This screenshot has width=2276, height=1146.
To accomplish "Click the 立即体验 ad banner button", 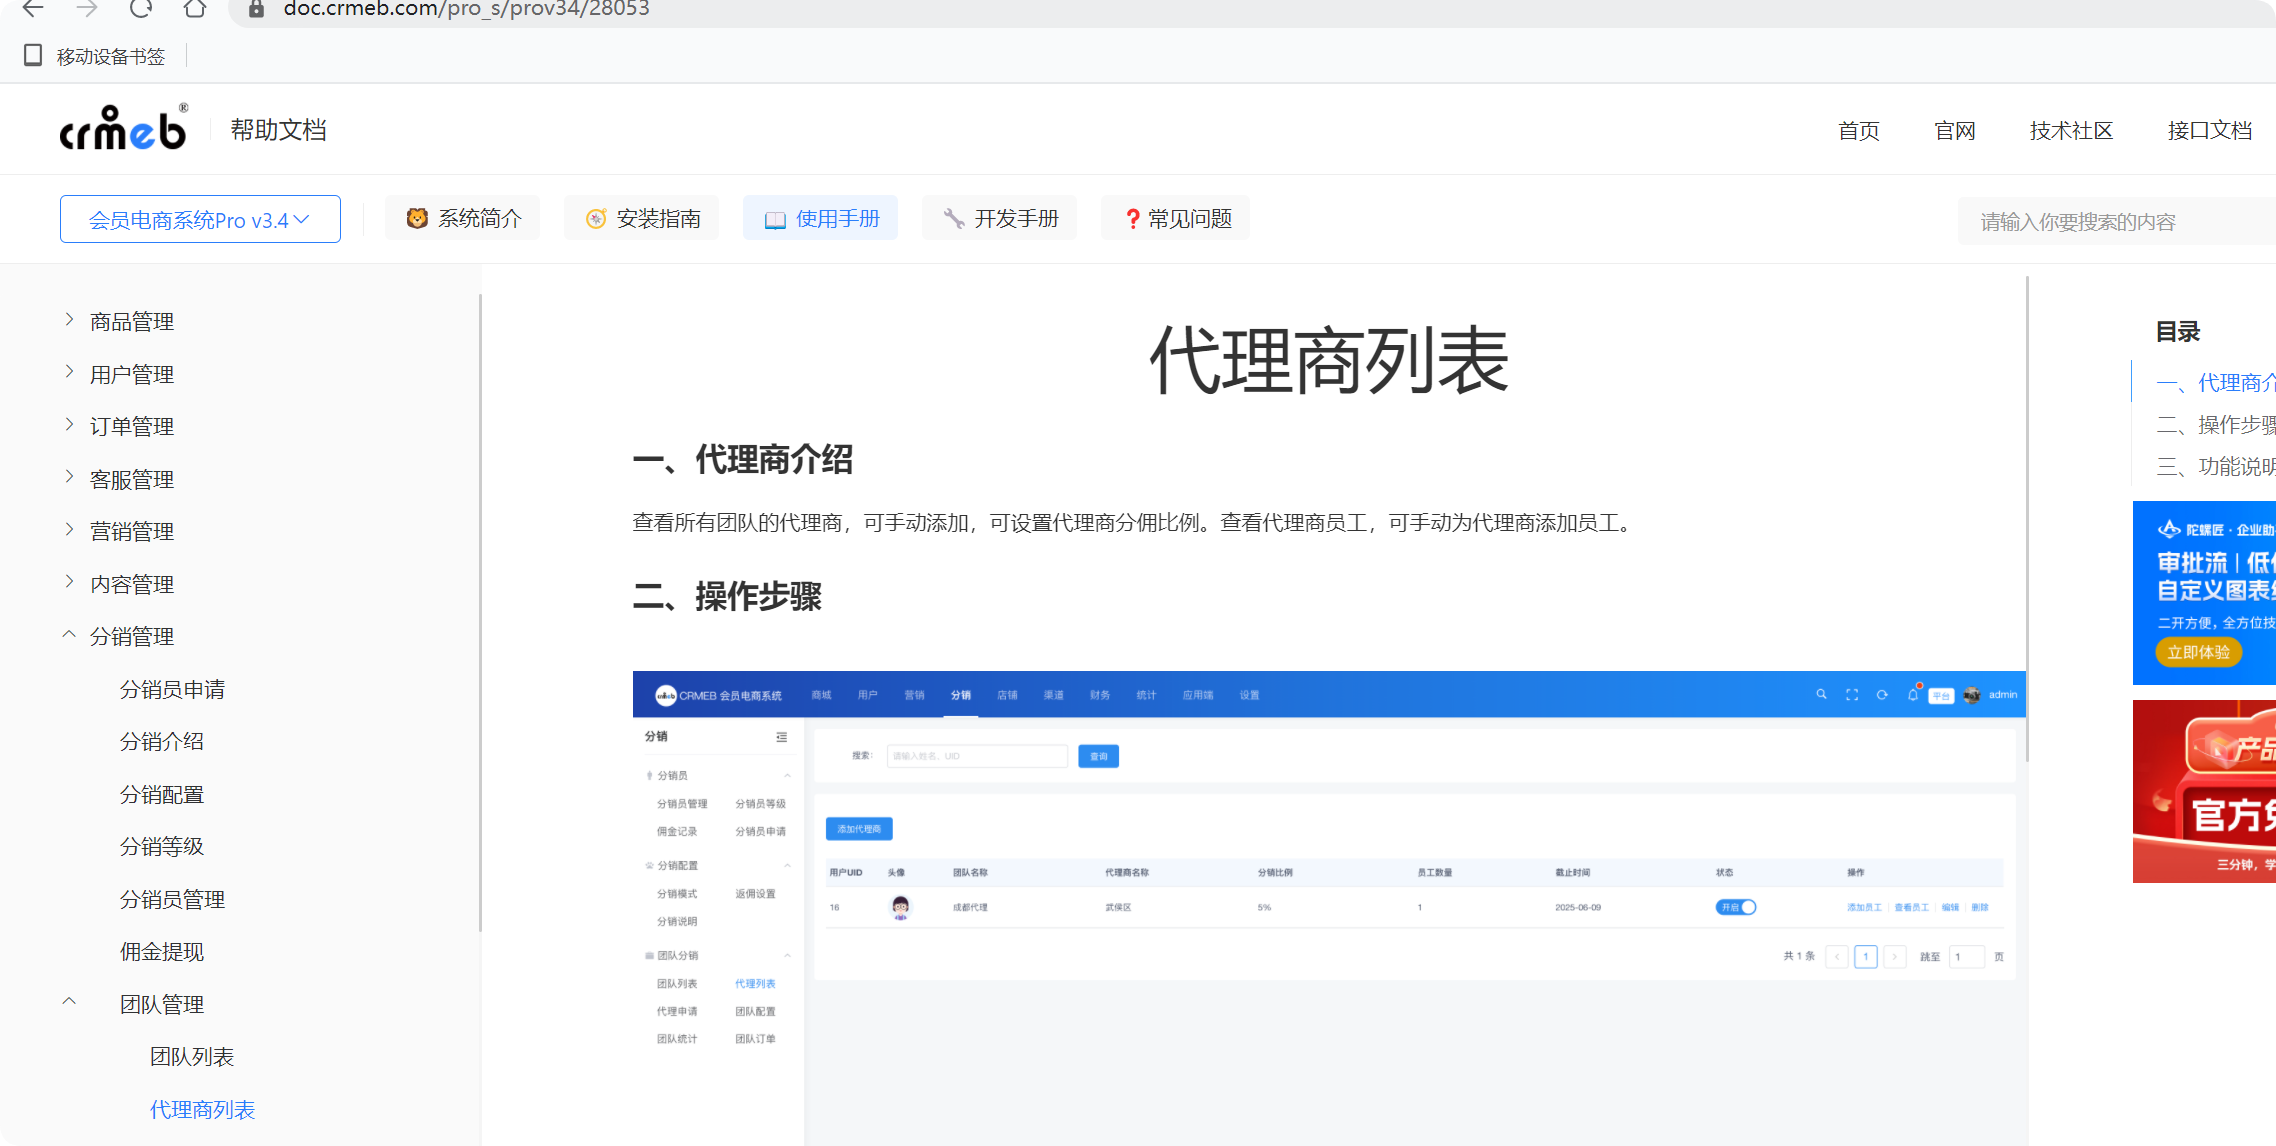I will tap(2198, 652).
